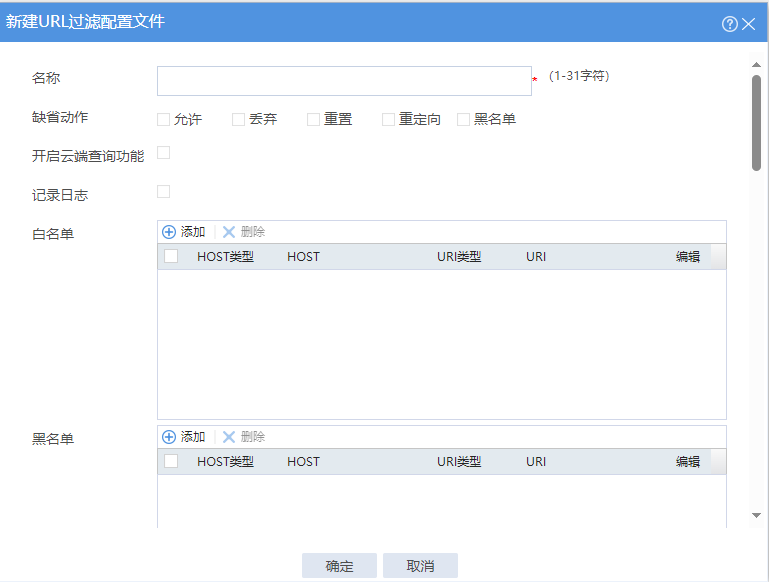Check the 重置 default action box
This screenshot has width=769, height=582.
pyautogui.click(x=313, y=119)
